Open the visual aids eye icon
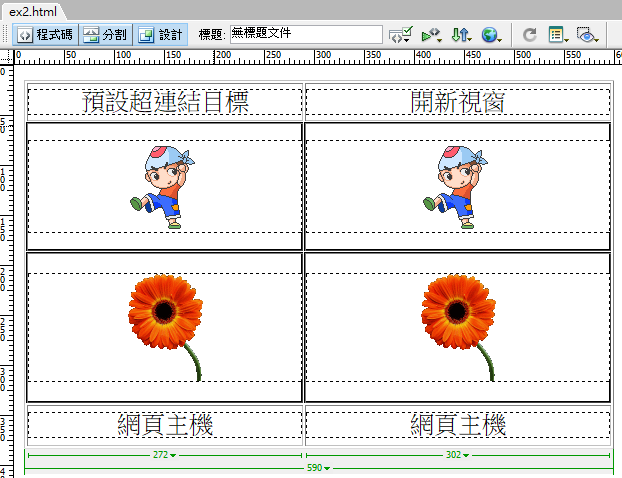Image resolution: width=622 pixels, height=478 pixels. tap(587, 35)
